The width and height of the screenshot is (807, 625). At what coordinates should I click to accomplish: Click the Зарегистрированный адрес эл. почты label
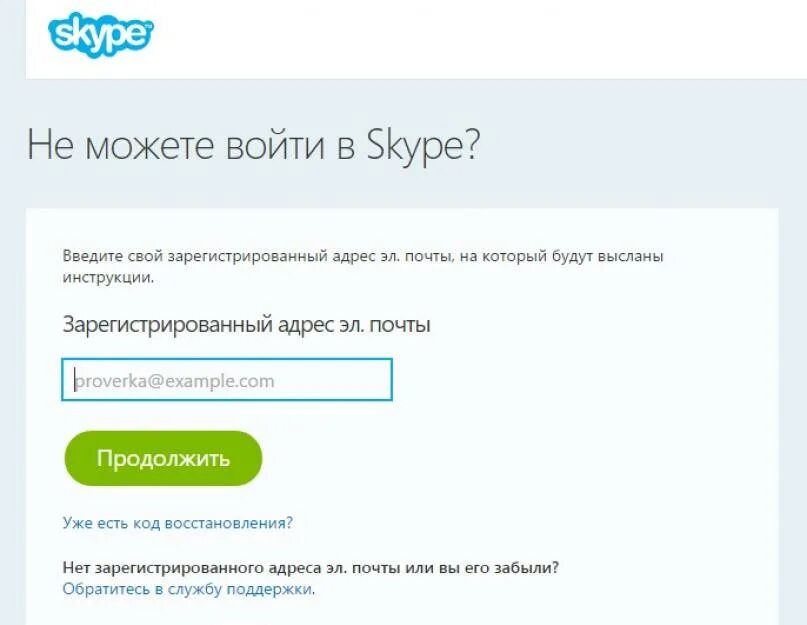click(x=246, y=325)
